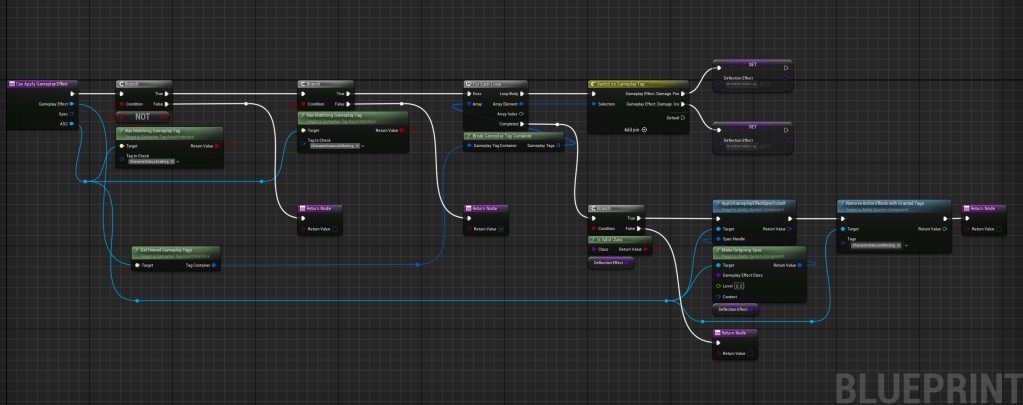
Task: Open Tag to Check dropdown on first Has Matching Gameplay Tag
Action: click(x=175, y=161)
